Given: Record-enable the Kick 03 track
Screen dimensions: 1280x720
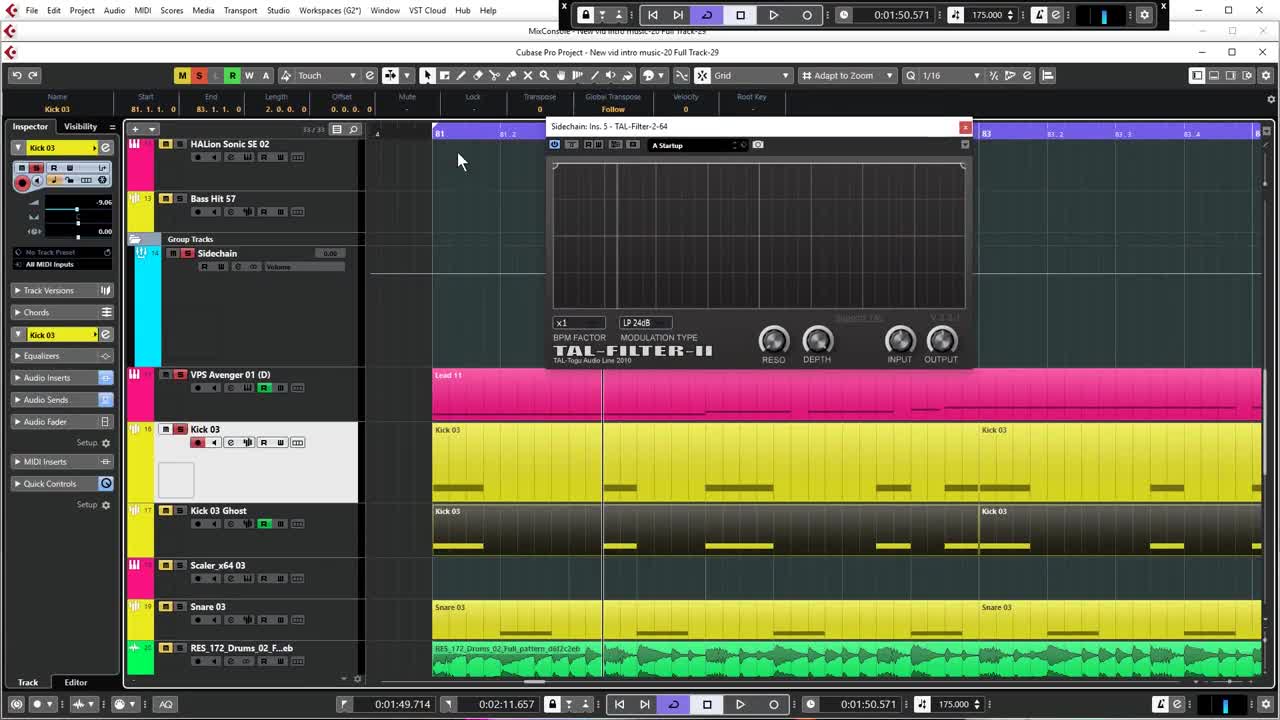Looking at the screenshot, I should tap(198, 442).
